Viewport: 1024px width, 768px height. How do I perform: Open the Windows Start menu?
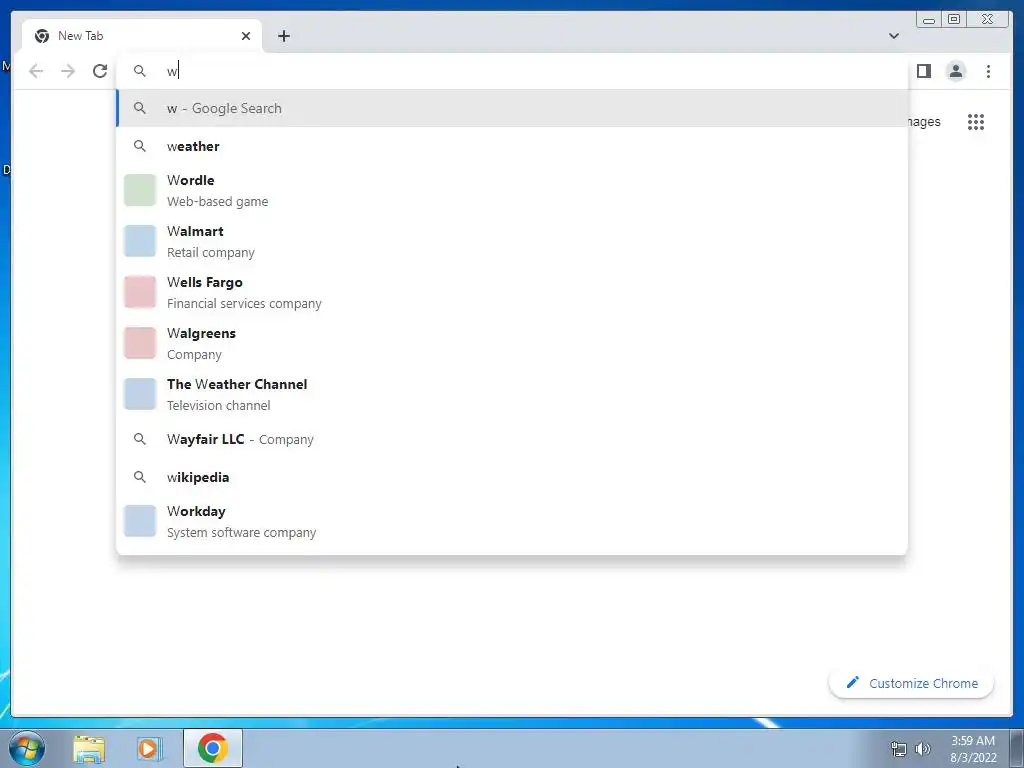point(27,748)
